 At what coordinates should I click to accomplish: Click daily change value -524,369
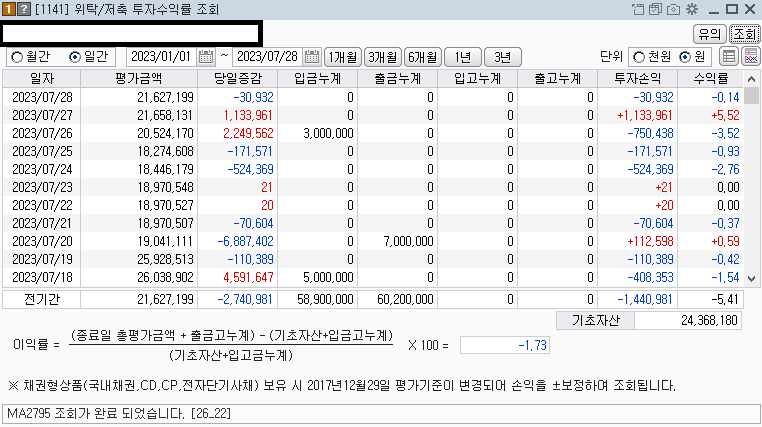pyautogui.click(x=238, y=169)
